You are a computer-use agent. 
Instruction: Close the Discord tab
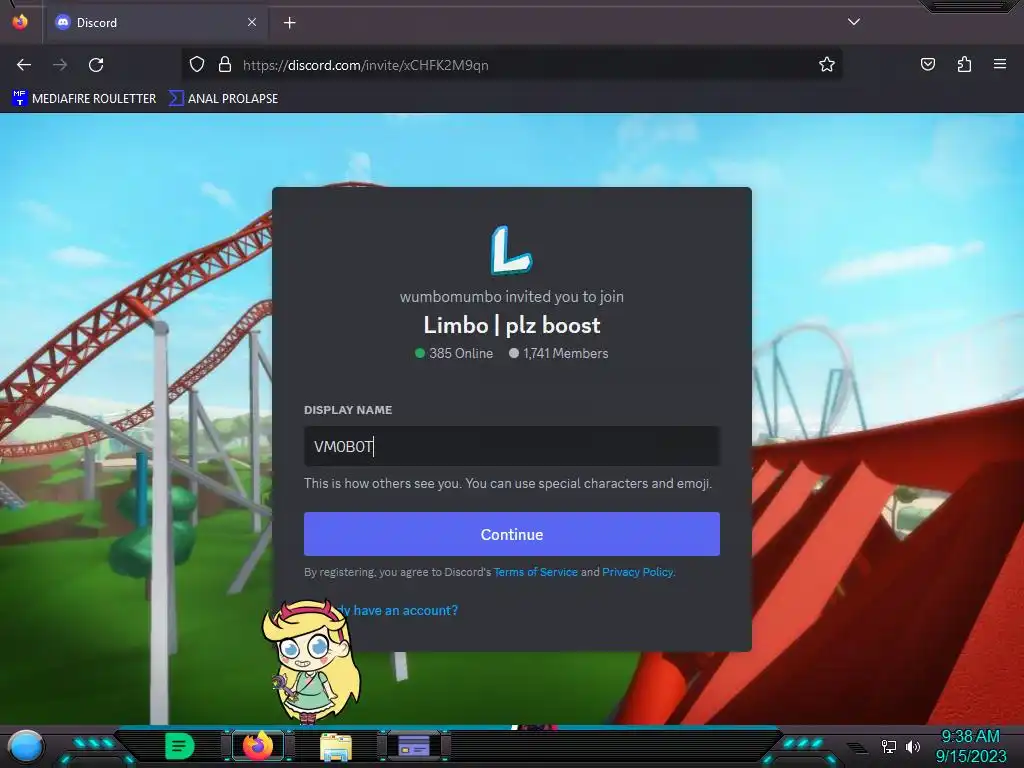pyautogui.click(x=252, y=22)
